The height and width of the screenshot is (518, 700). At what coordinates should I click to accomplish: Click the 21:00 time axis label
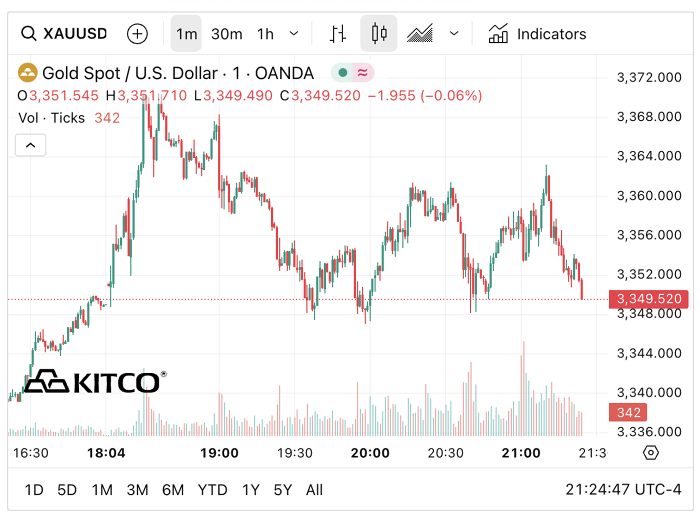[521, 453]
